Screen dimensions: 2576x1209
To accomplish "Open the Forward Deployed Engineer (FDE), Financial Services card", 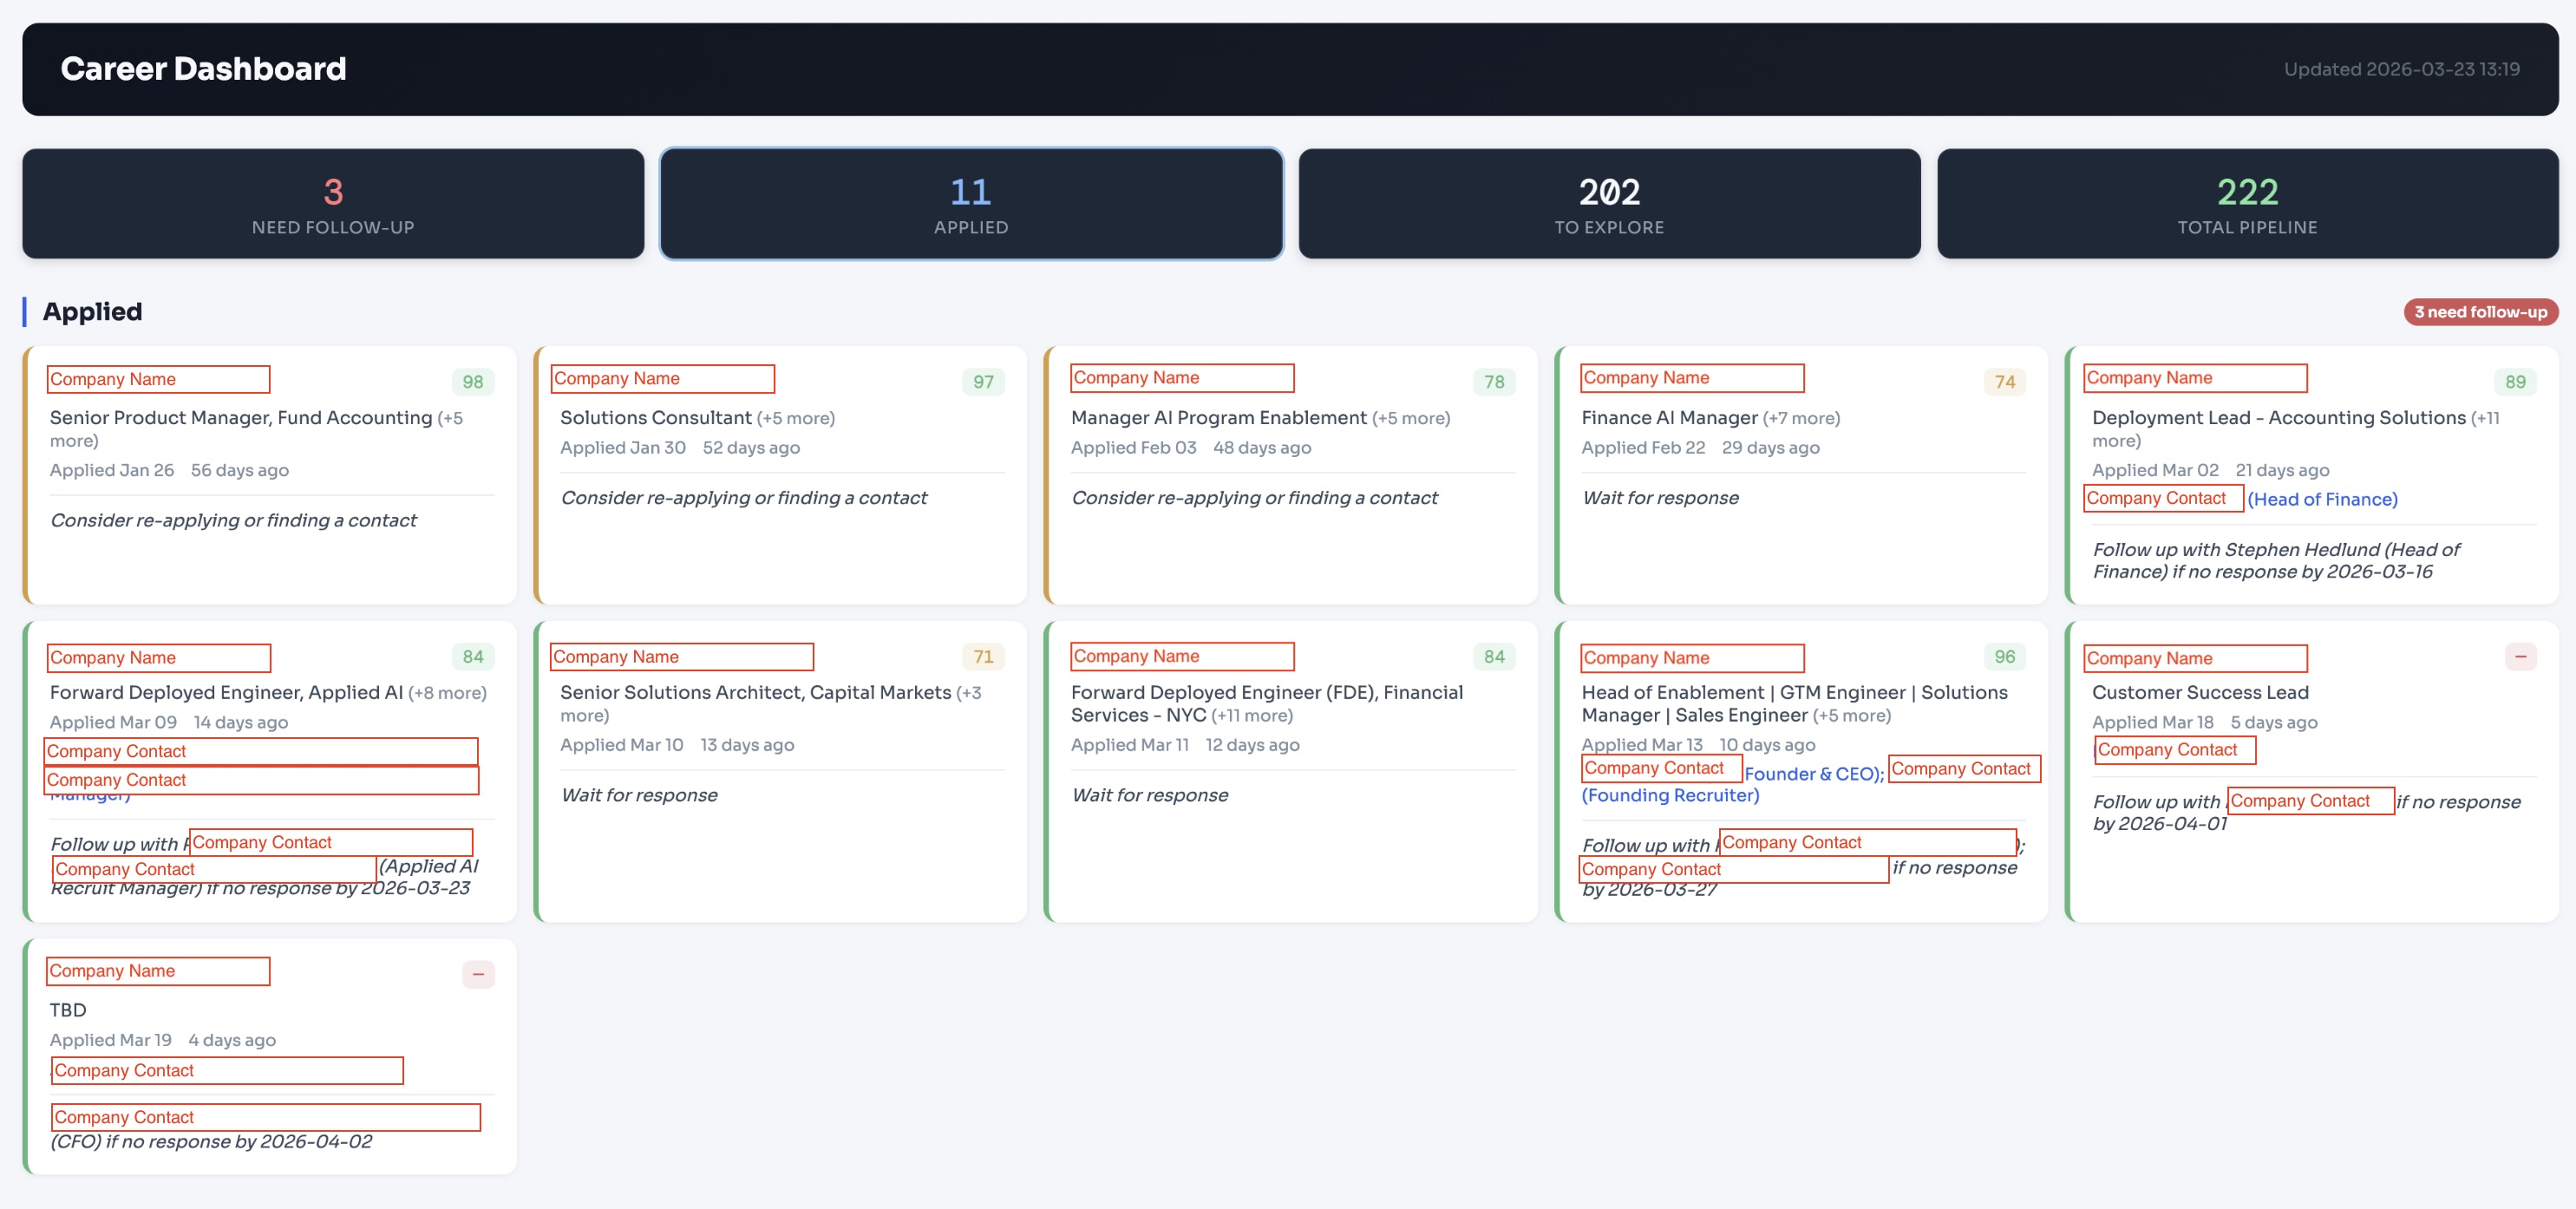I will tap(1291, 771).
